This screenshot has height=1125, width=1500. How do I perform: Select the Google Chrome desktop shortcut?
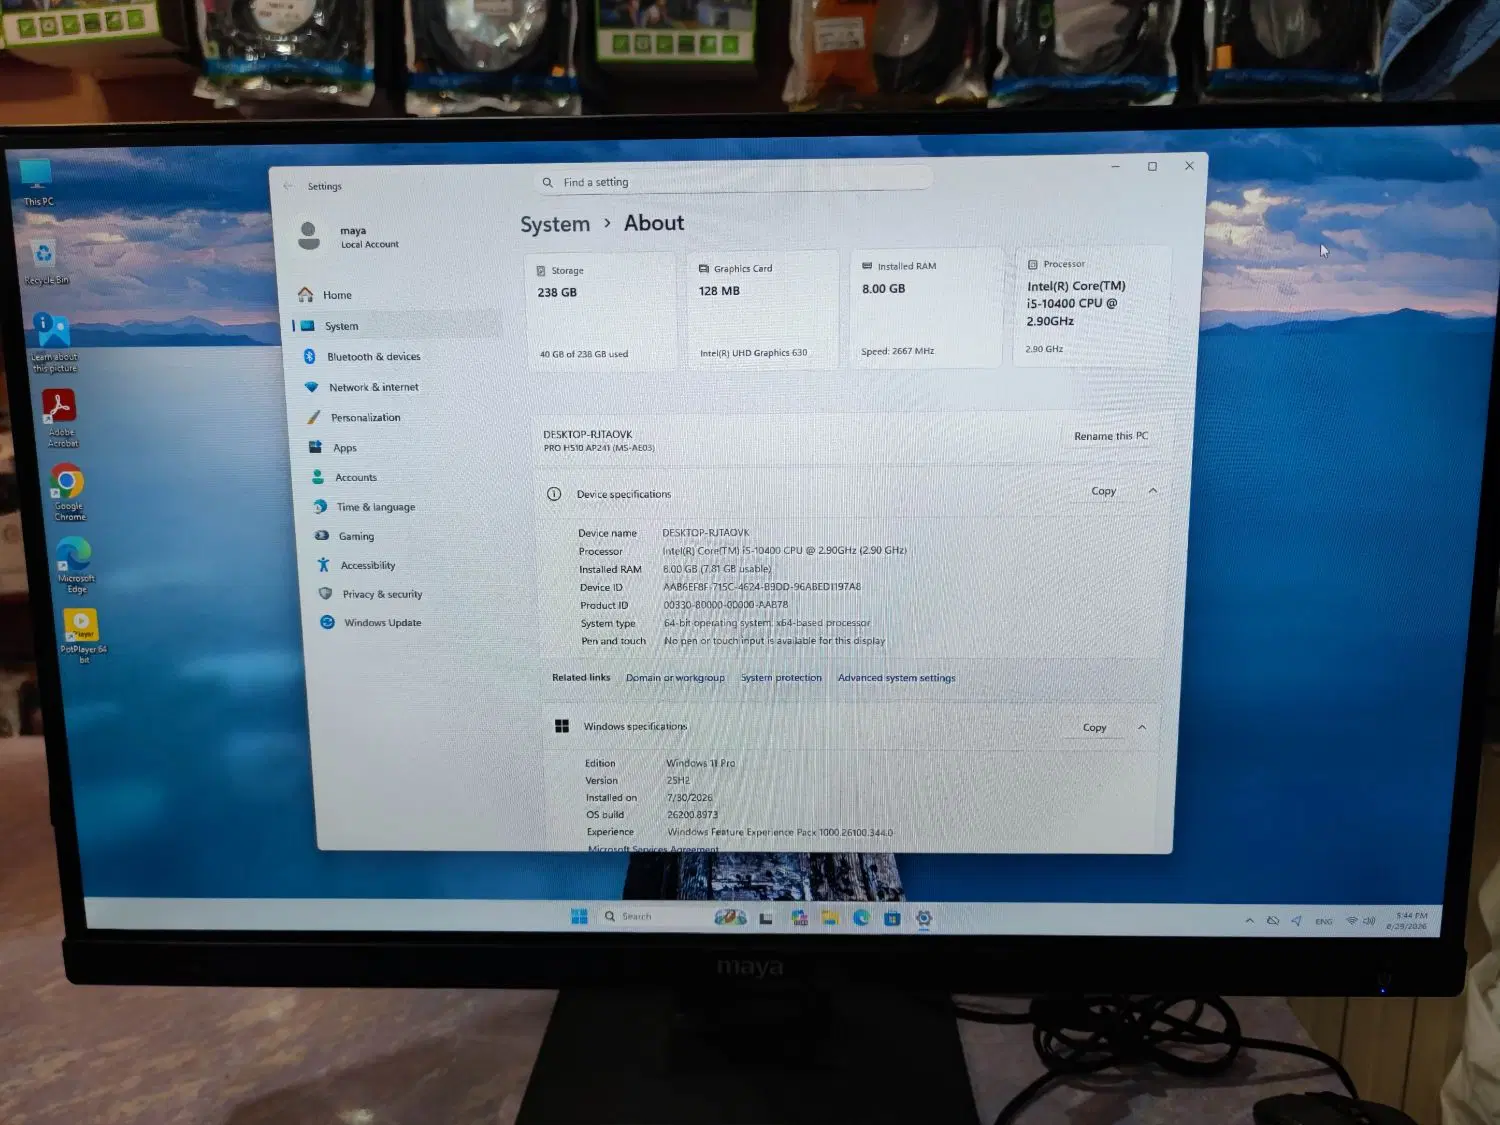click(x=69, y=493)
